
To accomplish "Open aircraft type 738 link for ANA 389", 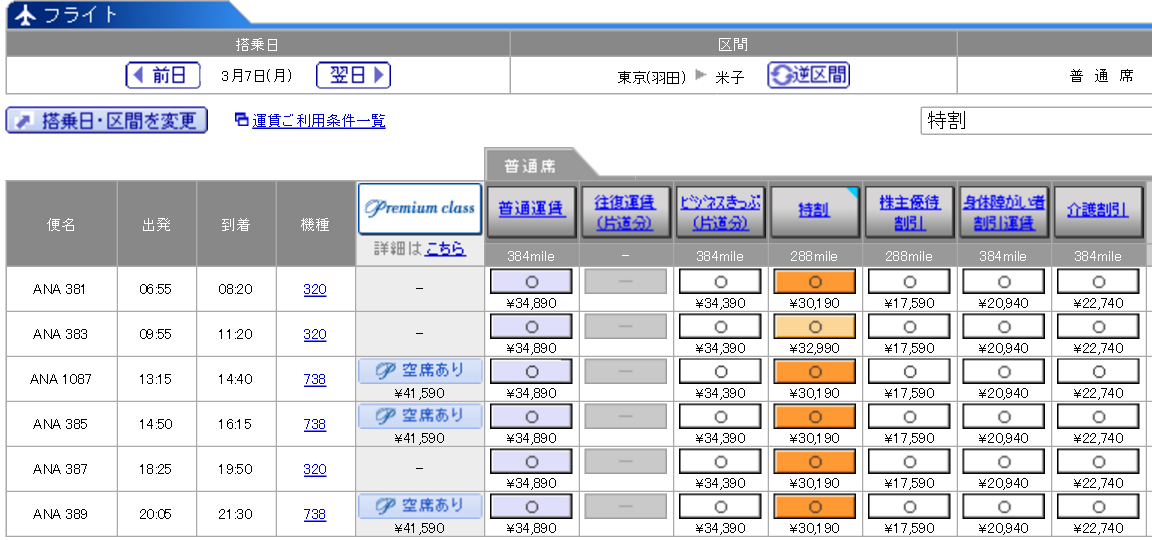I will 314,514.
